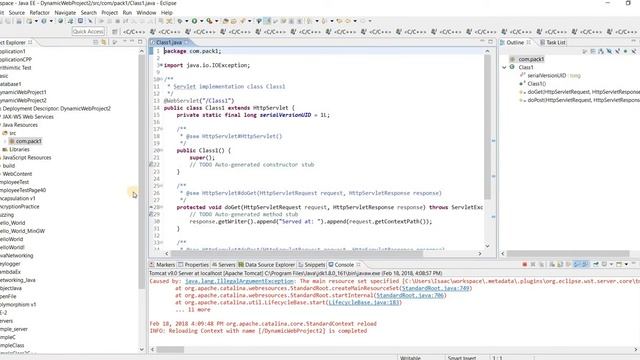Open the Refactor menu

[39, 13]
